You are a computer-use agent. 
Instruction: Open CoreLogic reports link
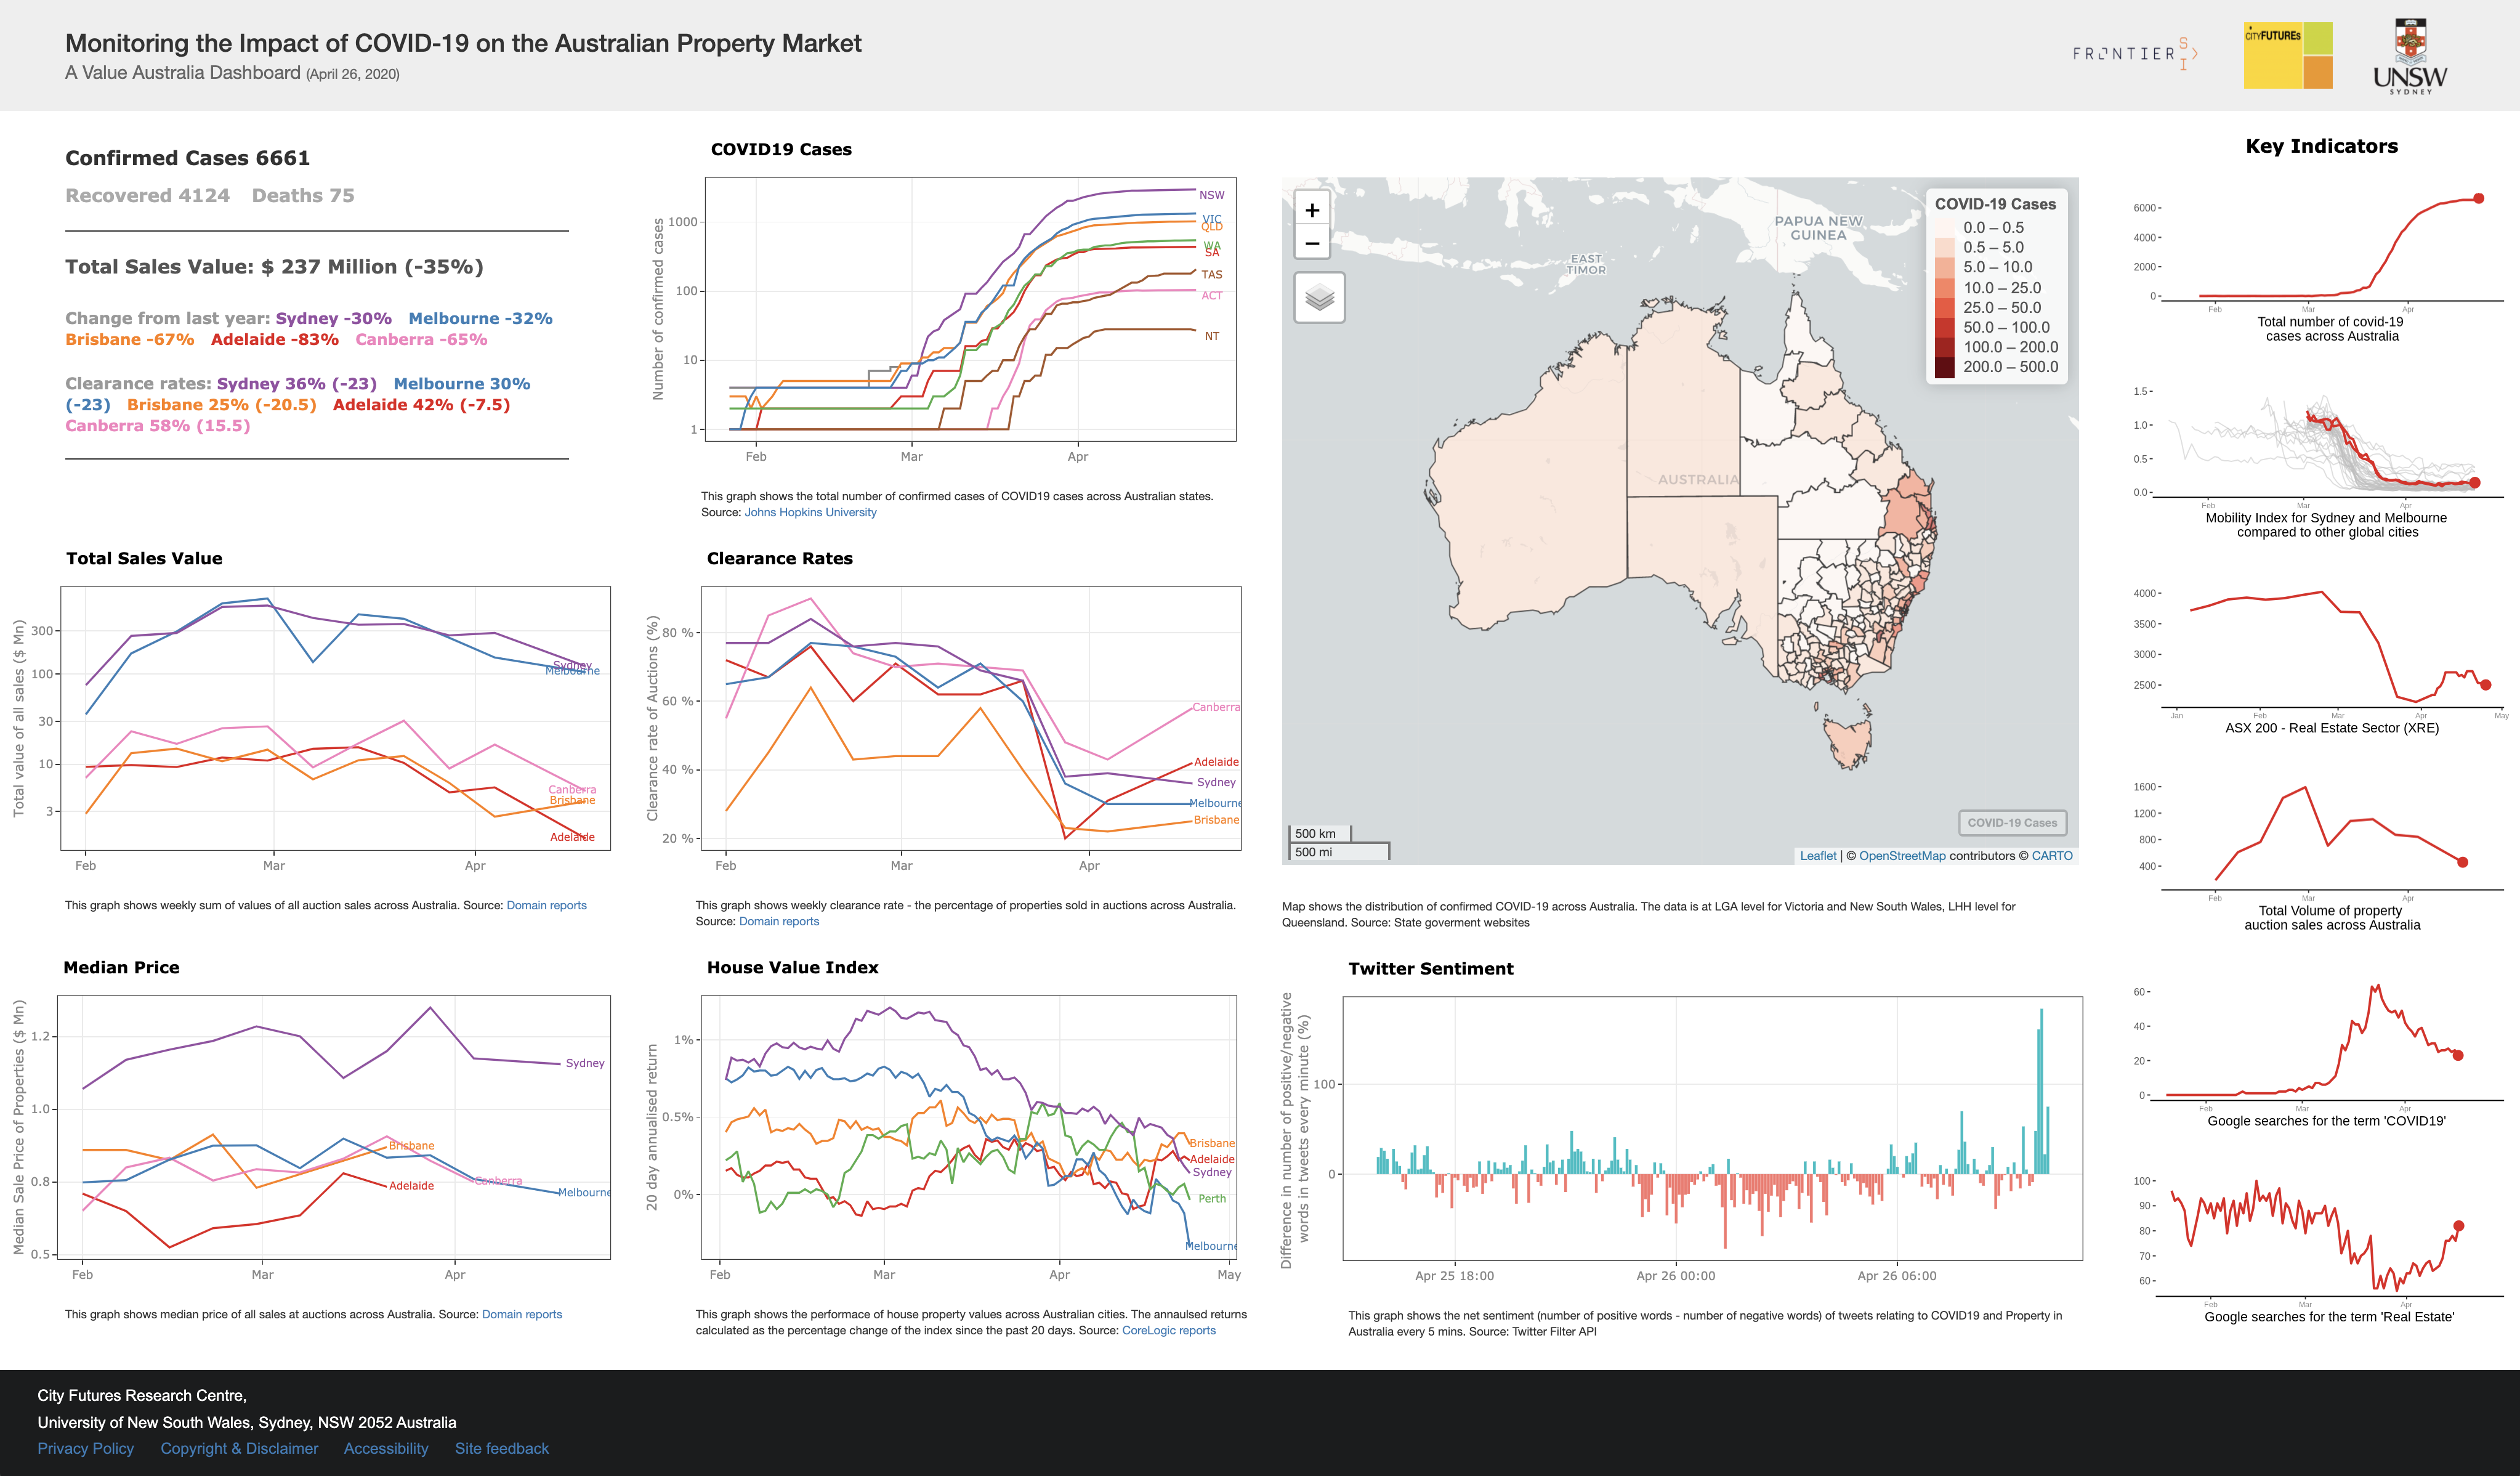click(x=1168, y=1330)
